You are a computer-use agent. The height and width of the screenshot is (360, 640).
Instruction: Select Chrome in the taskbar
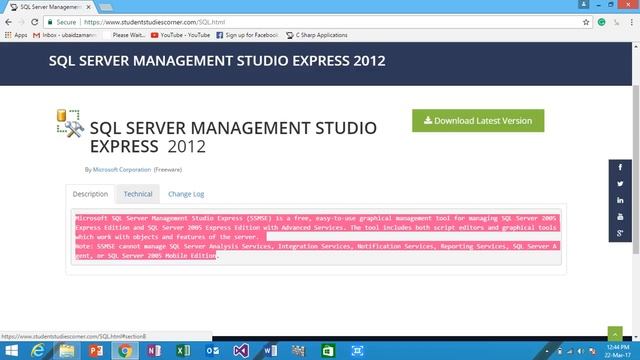125,351
